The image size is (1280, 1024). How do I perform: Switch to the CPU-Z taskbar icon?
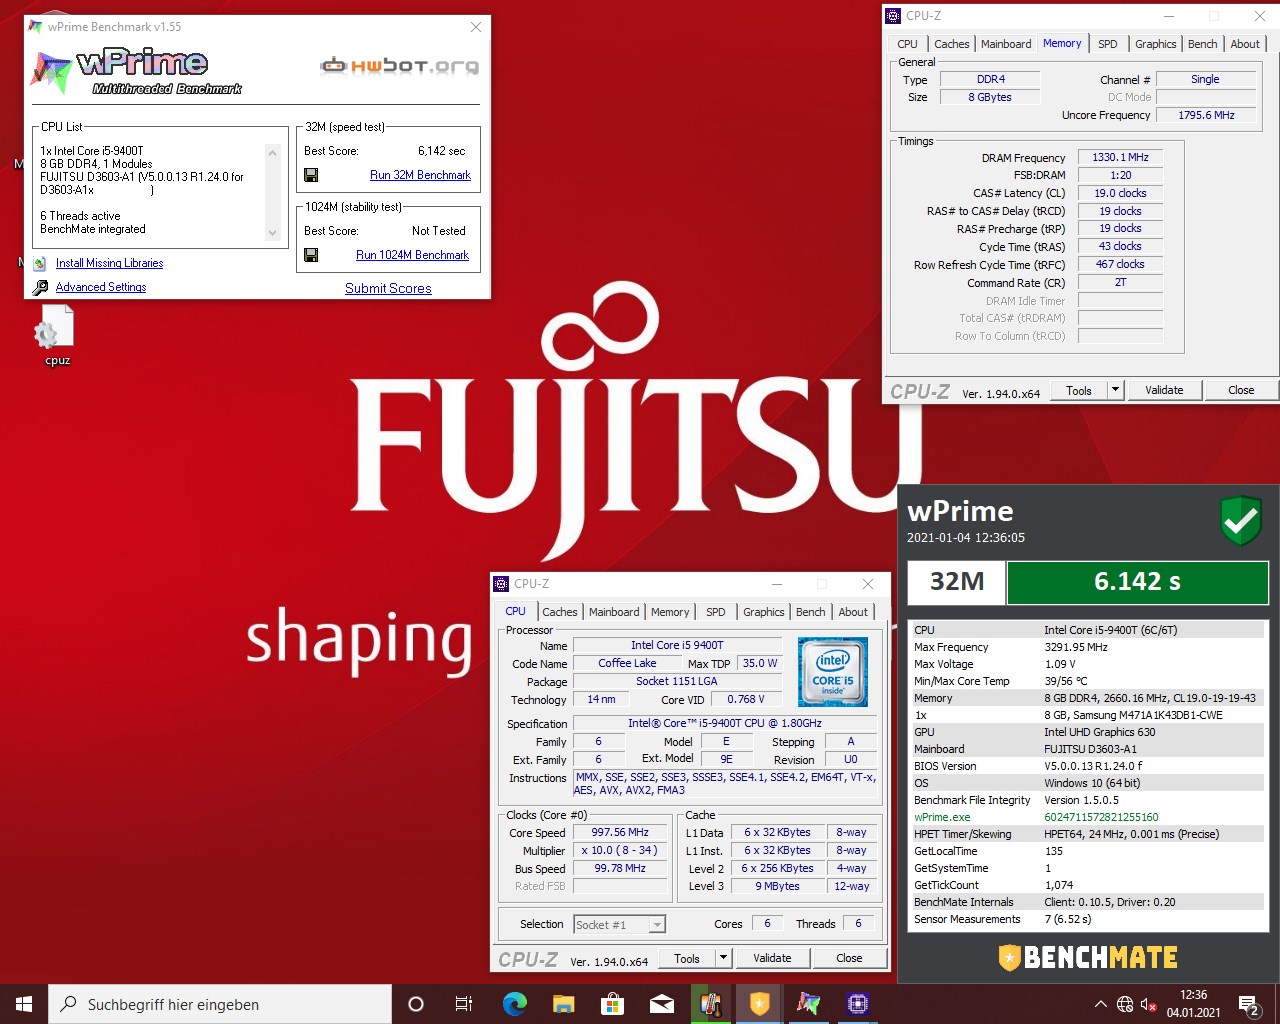pyautogui.click(x=857, y=1004)
